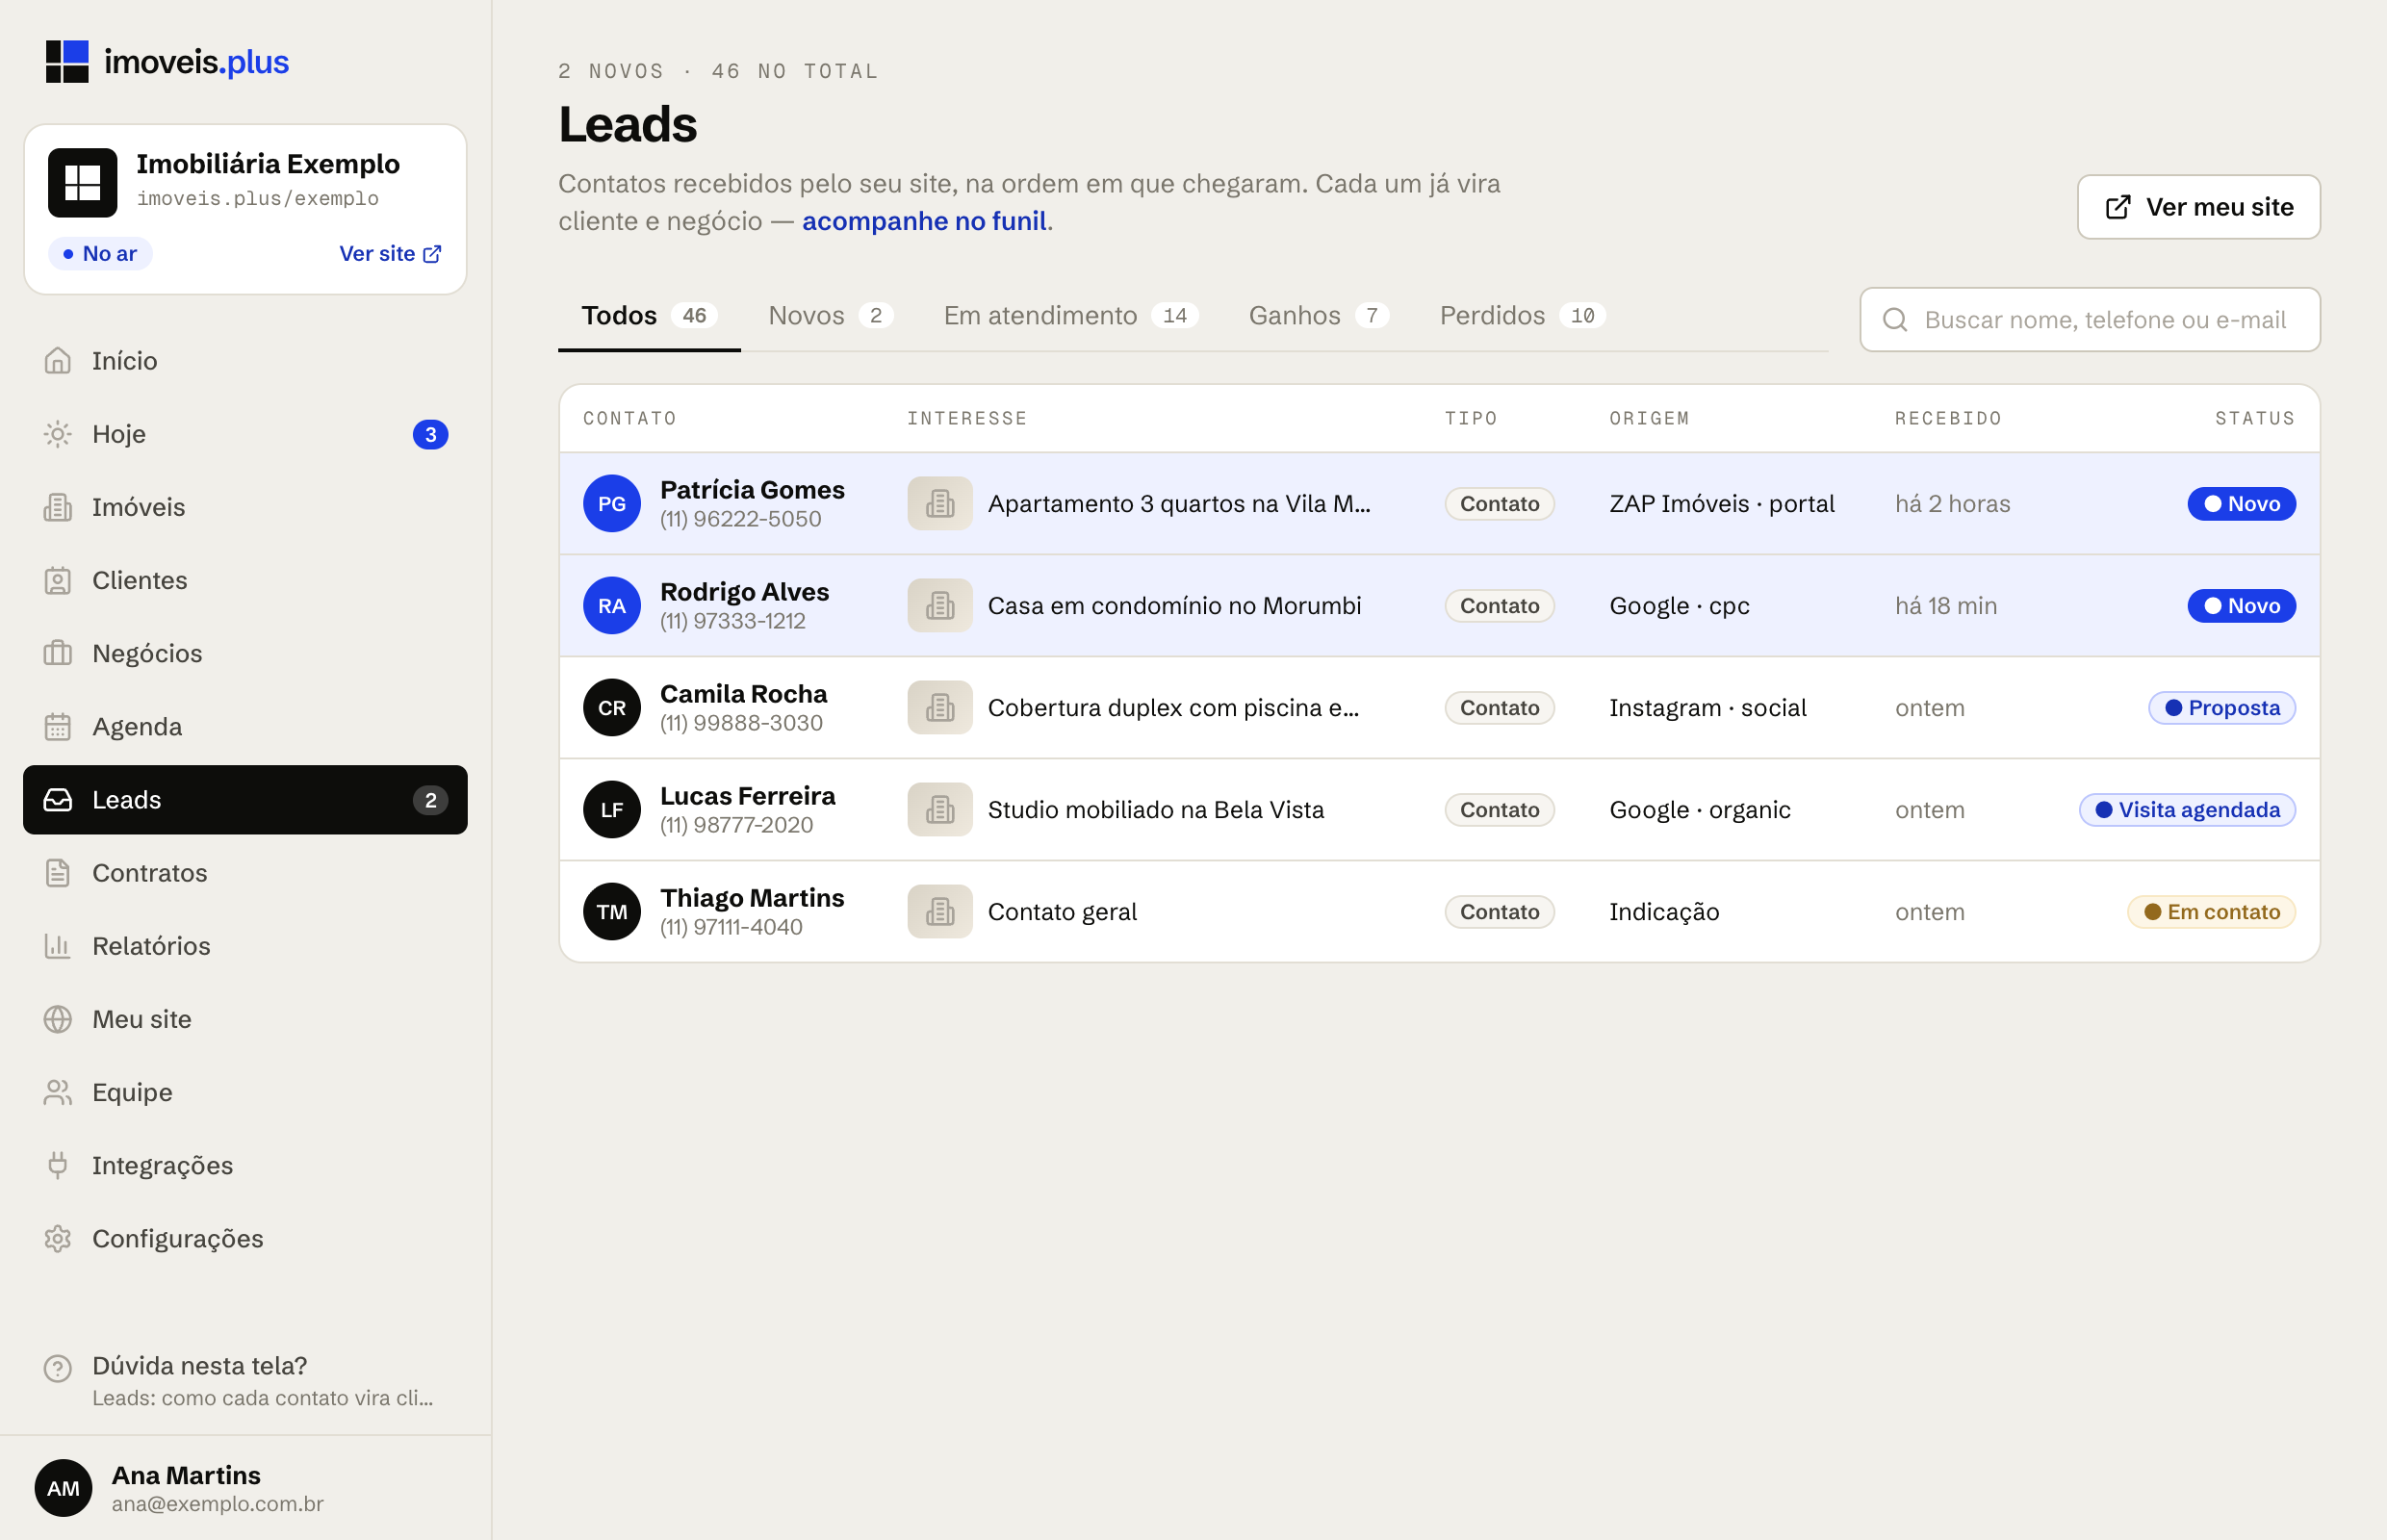Click Novo status badge for Rodrigo Alves
The image size is (2387, 1540).
[2241, 606]
